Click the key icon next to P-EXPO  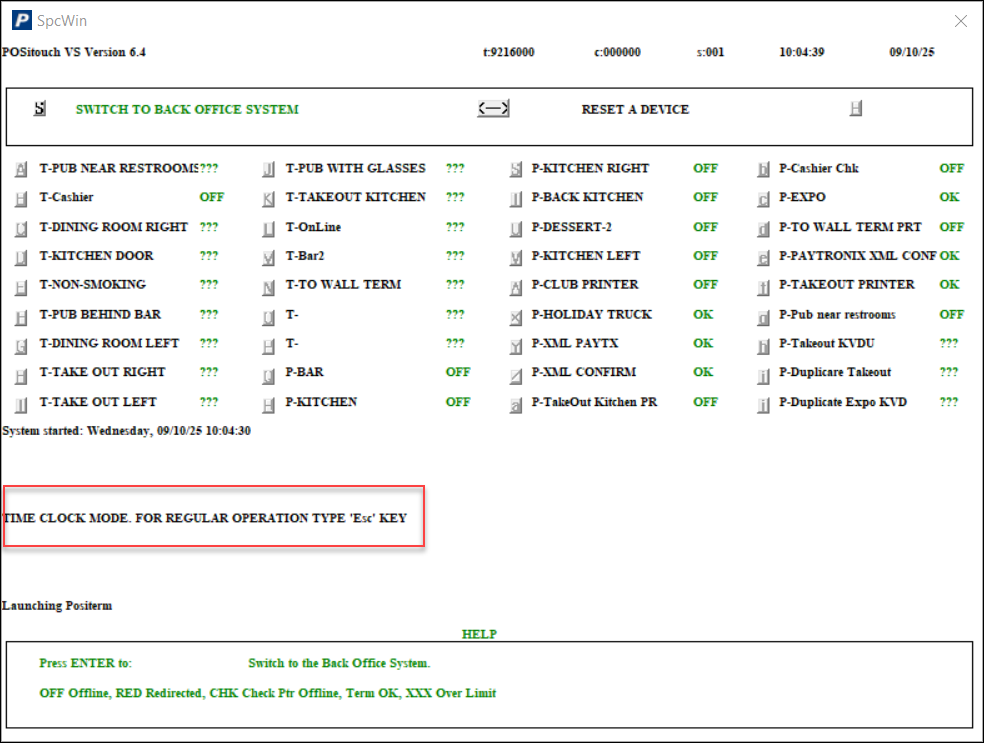click(x=763, y=199)
